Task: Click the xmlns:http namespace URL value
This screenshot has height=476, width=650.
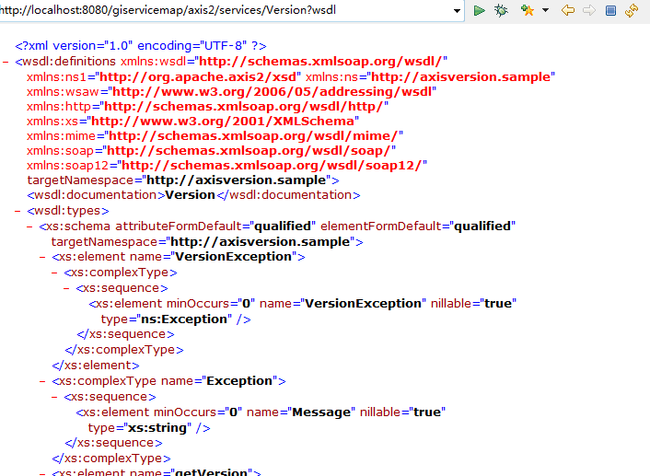Action: coord(244,107)
